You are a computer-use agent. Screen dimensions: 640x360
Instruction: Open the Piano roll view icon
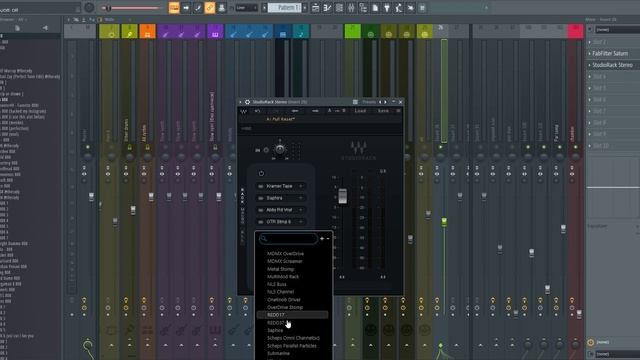click(x=327, y=8)
